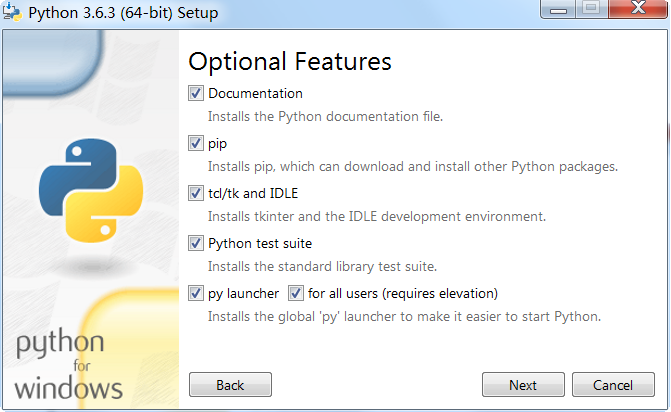Screen dimensions: 671x412
Task: Uncheck the py launcher checkbox
Action: click(x=196, y=293)
